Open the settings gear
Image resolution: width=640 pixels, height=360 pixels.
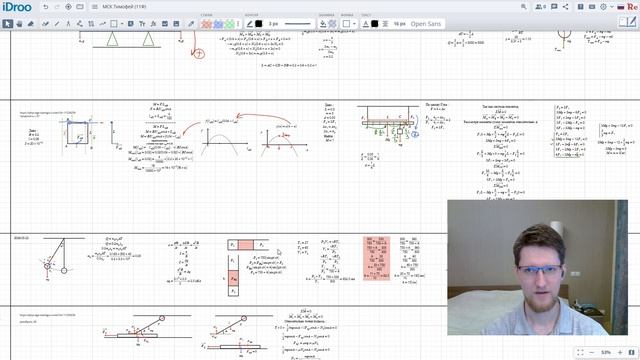pos(603,7)
